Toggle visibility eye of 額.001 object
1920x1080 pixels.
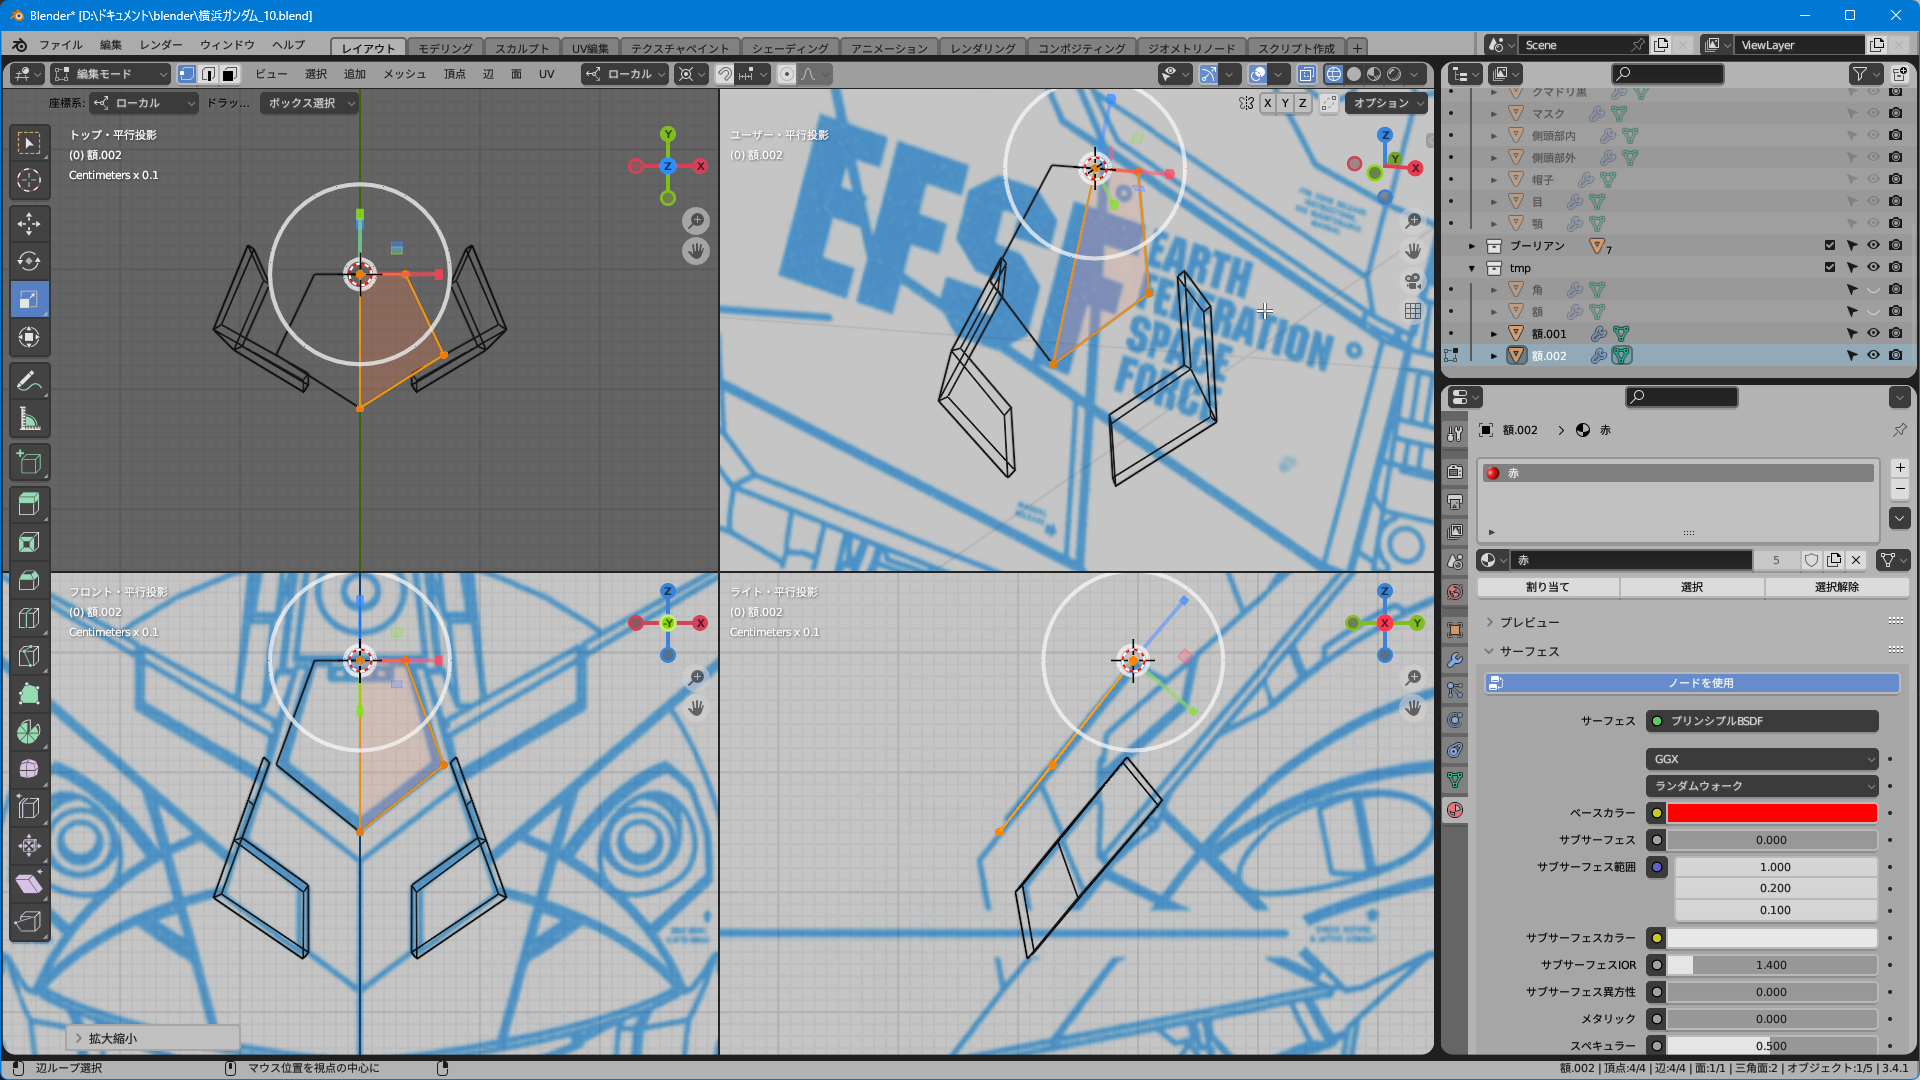point(1873,333)
